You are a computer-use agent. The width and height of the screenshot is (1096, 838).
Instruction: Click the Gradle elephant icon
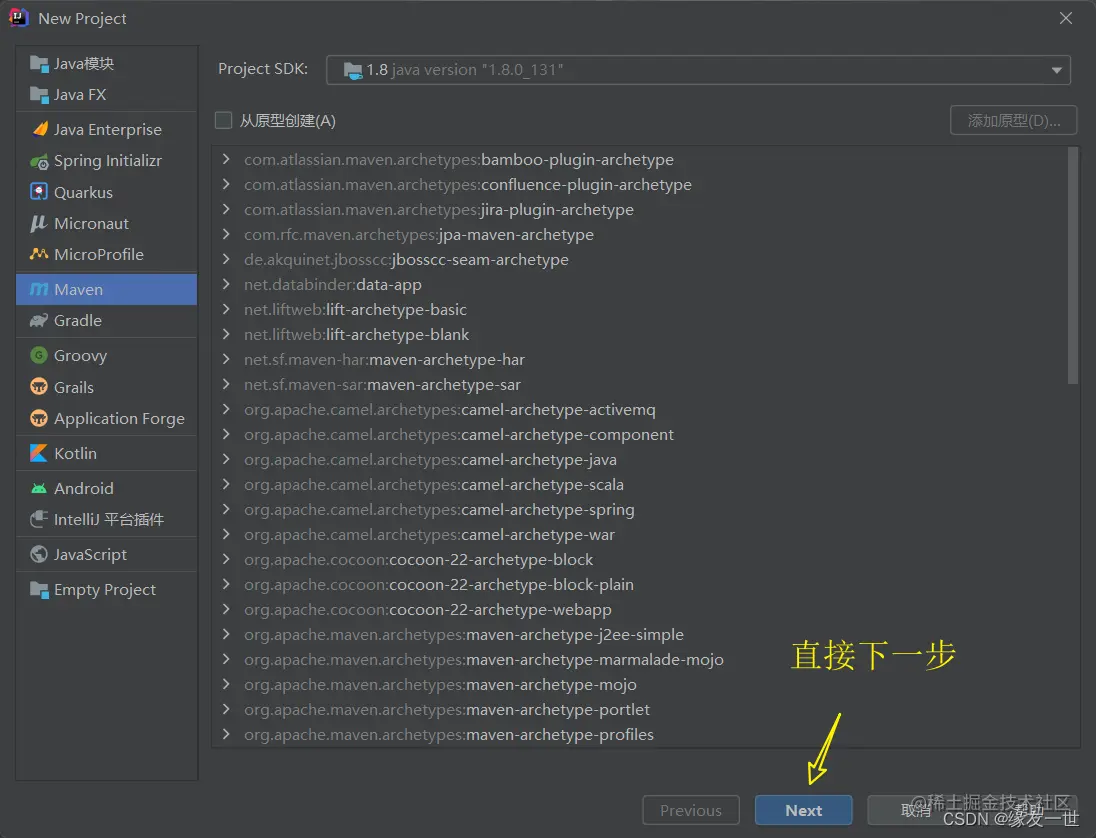39,321
